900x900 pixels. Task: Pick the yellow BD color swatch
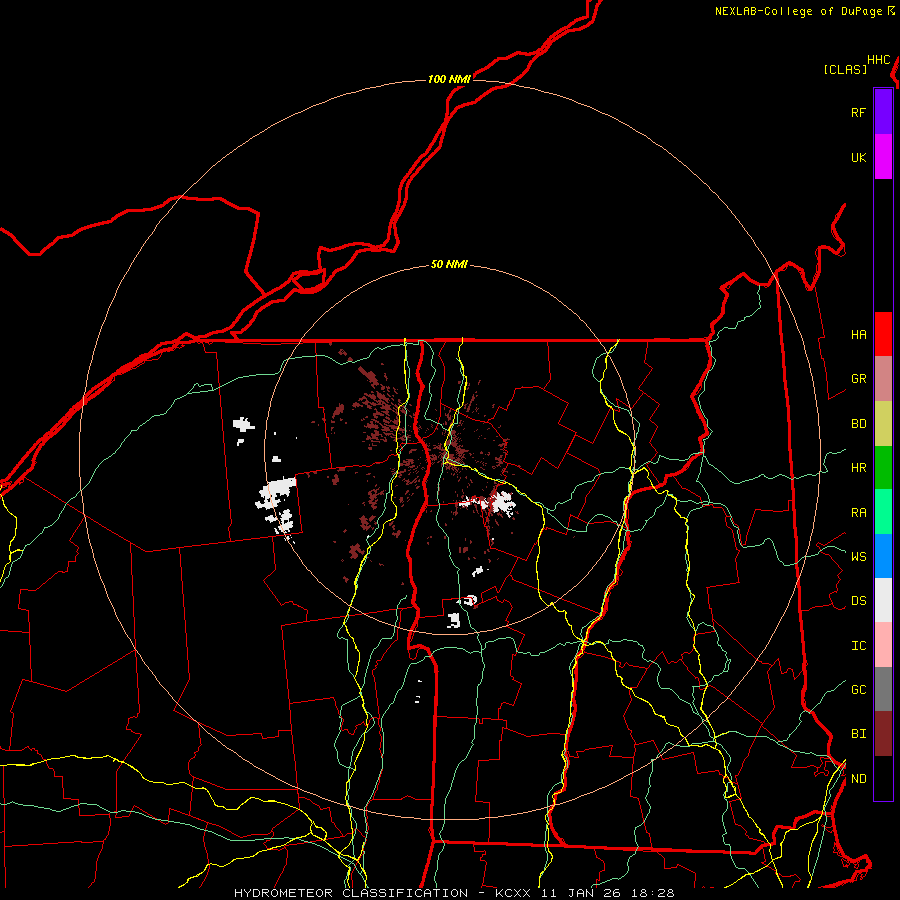click(883, 423)
